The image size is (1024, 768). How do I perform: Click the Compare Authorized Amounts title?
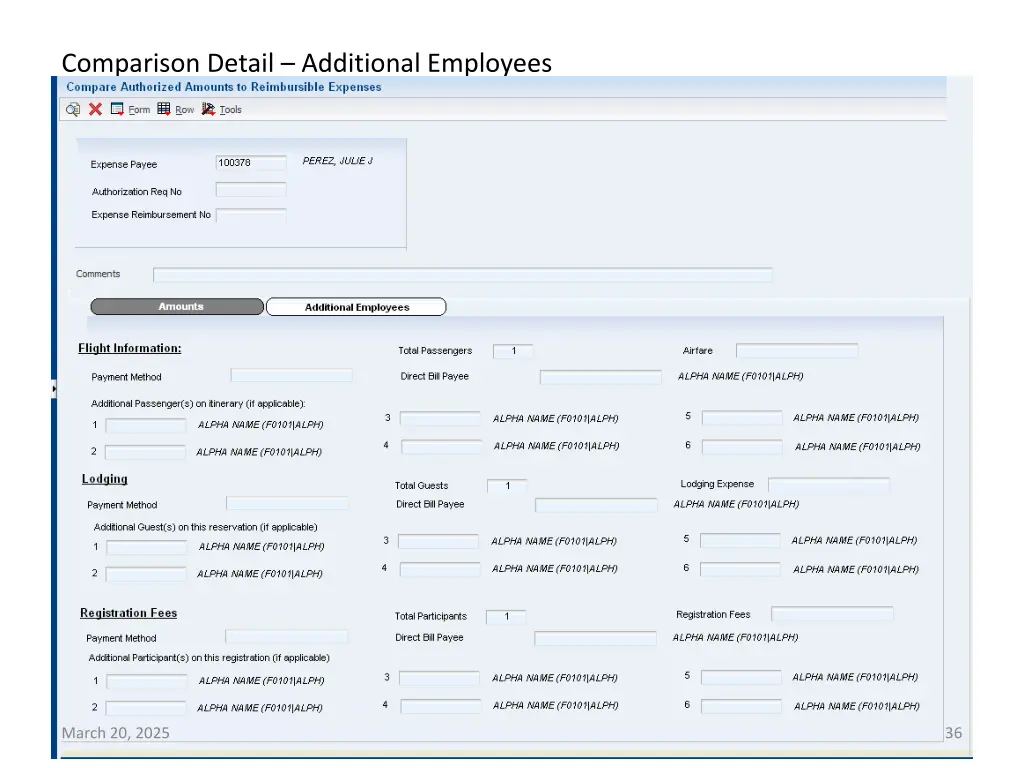[223, 87]
